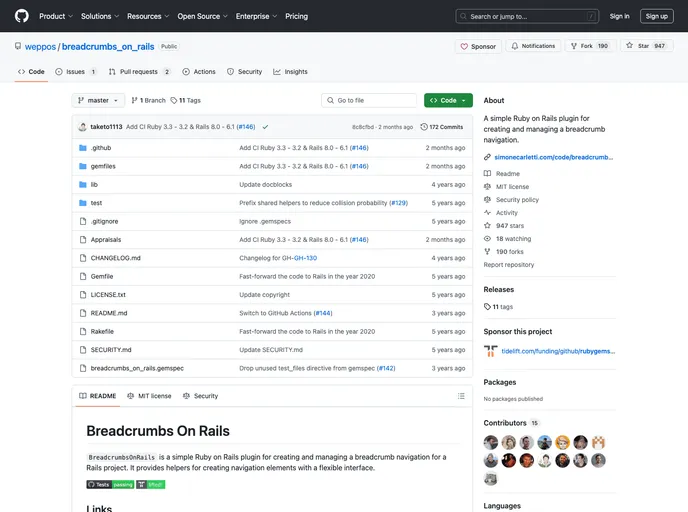Open pull request #129 link in test row
The image size is (688, 512).
(398, 203)
